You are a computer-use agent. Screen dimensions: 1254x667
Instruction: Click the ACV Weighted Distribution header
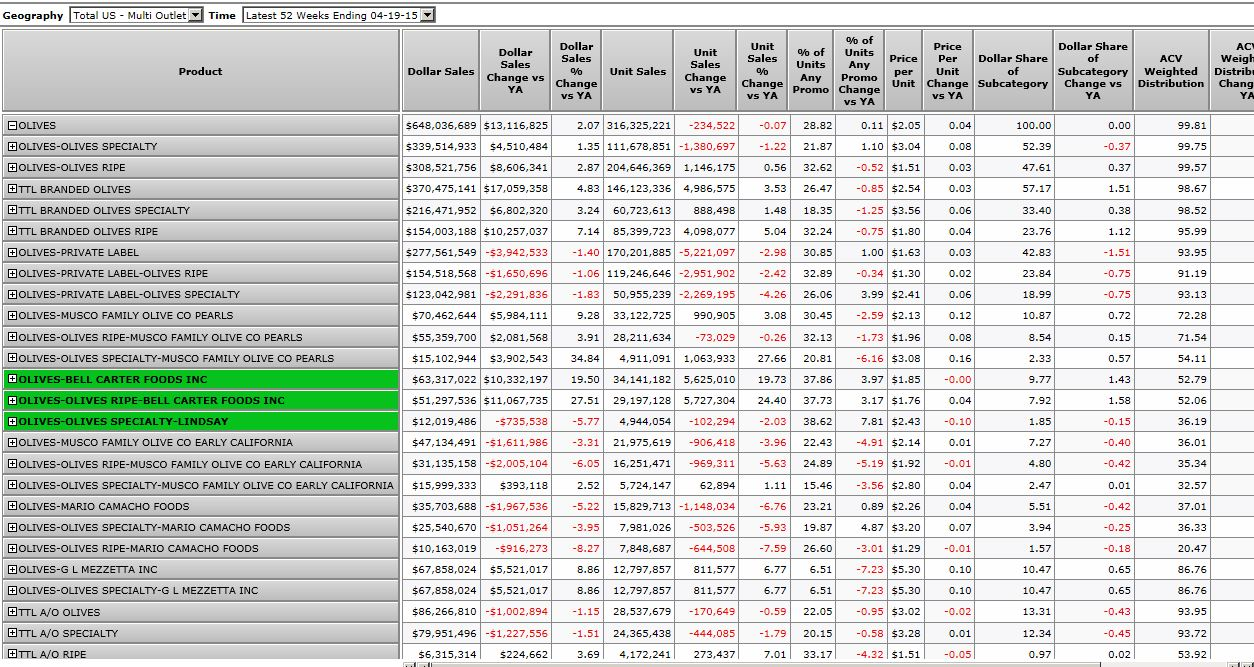tap(1170, 71)
